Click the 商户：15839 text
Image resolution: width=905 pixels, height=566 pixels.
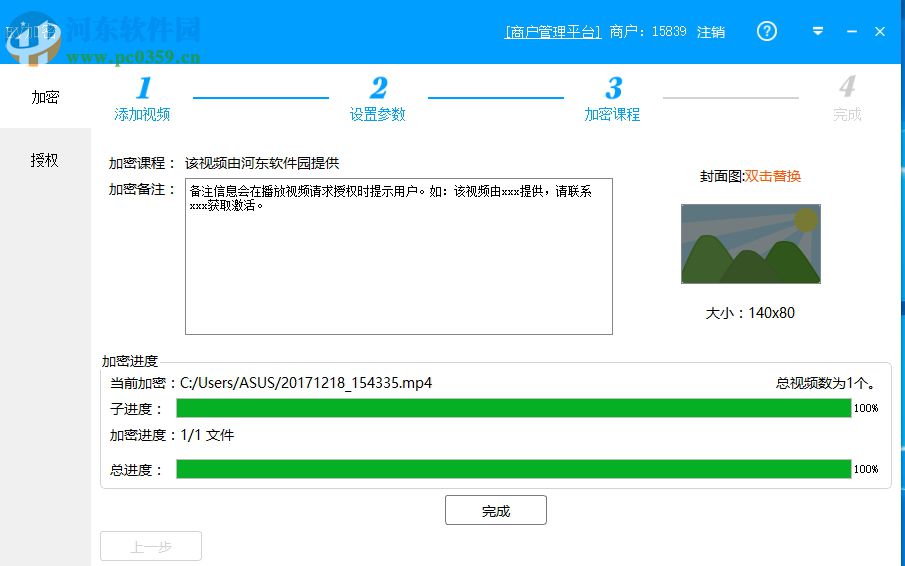pos(648,32)
